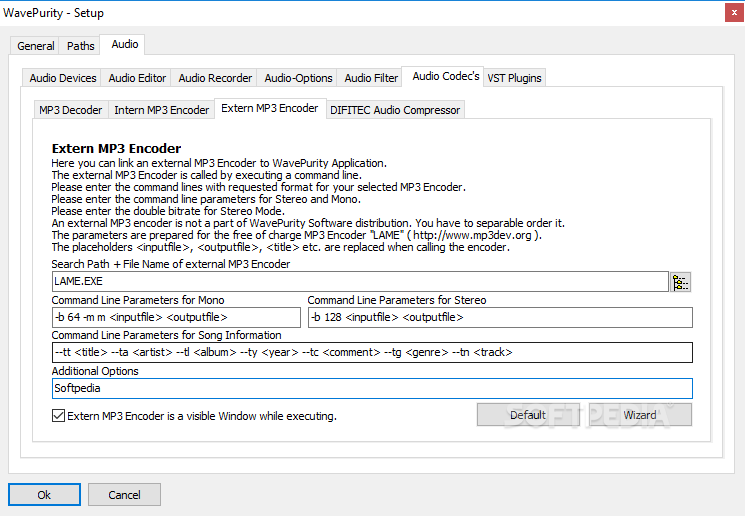Open the Paths tab

[80, 46]
